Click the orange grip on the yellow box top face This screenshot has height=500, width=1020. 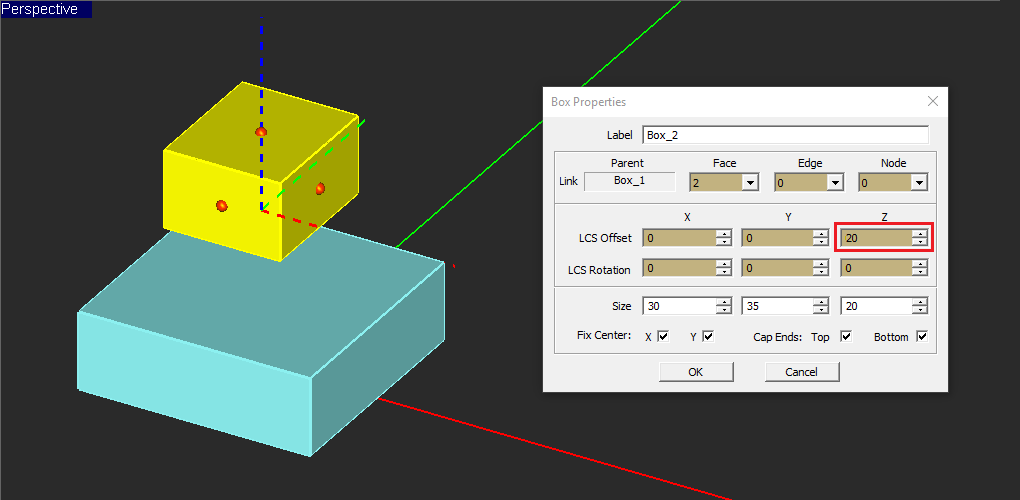click(261, 132)
